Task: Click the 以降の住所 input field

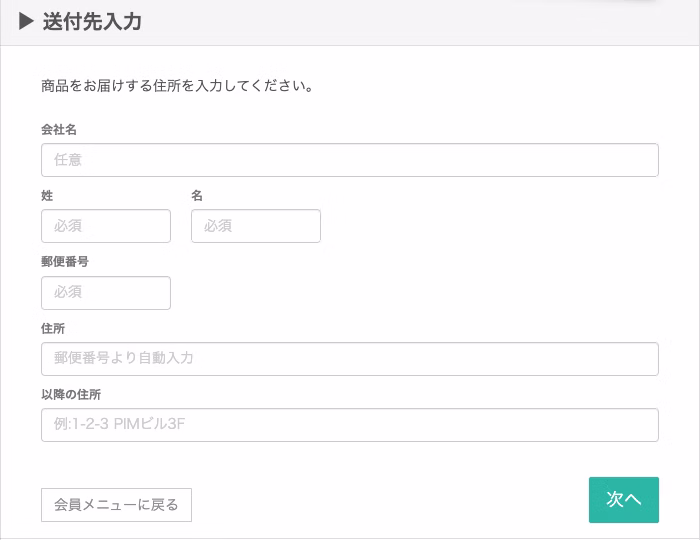Action: coord(350,425)
